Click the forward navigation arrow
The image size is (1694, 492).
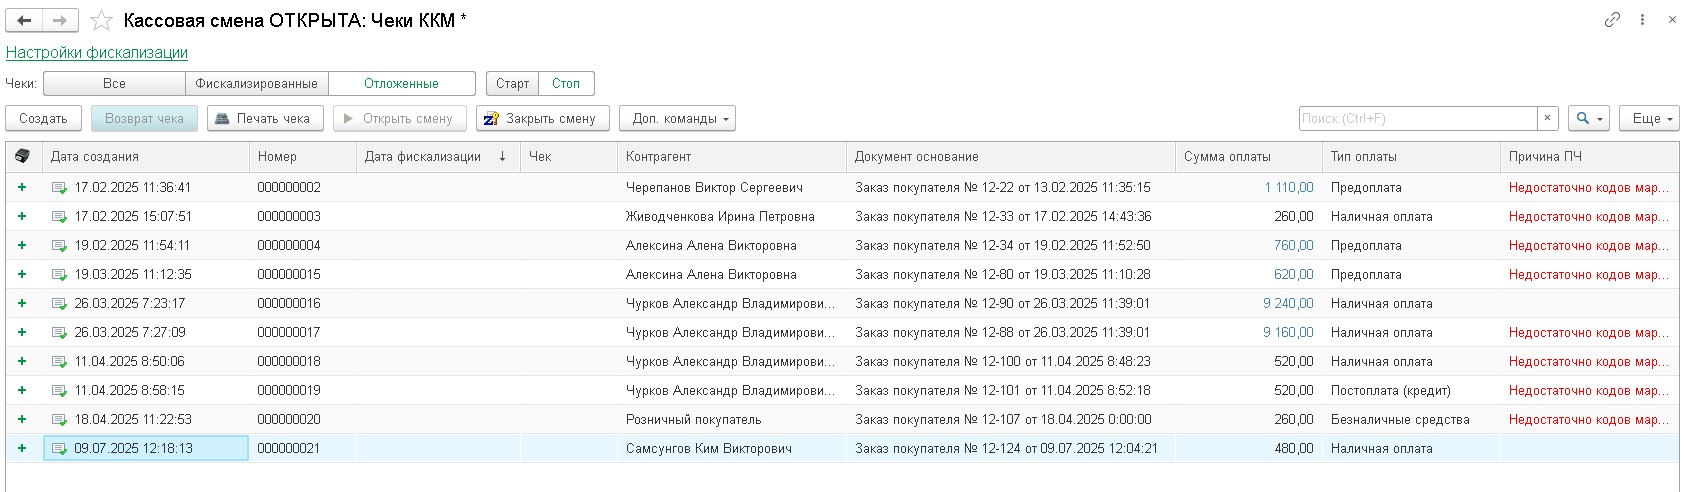click(60, 20)
